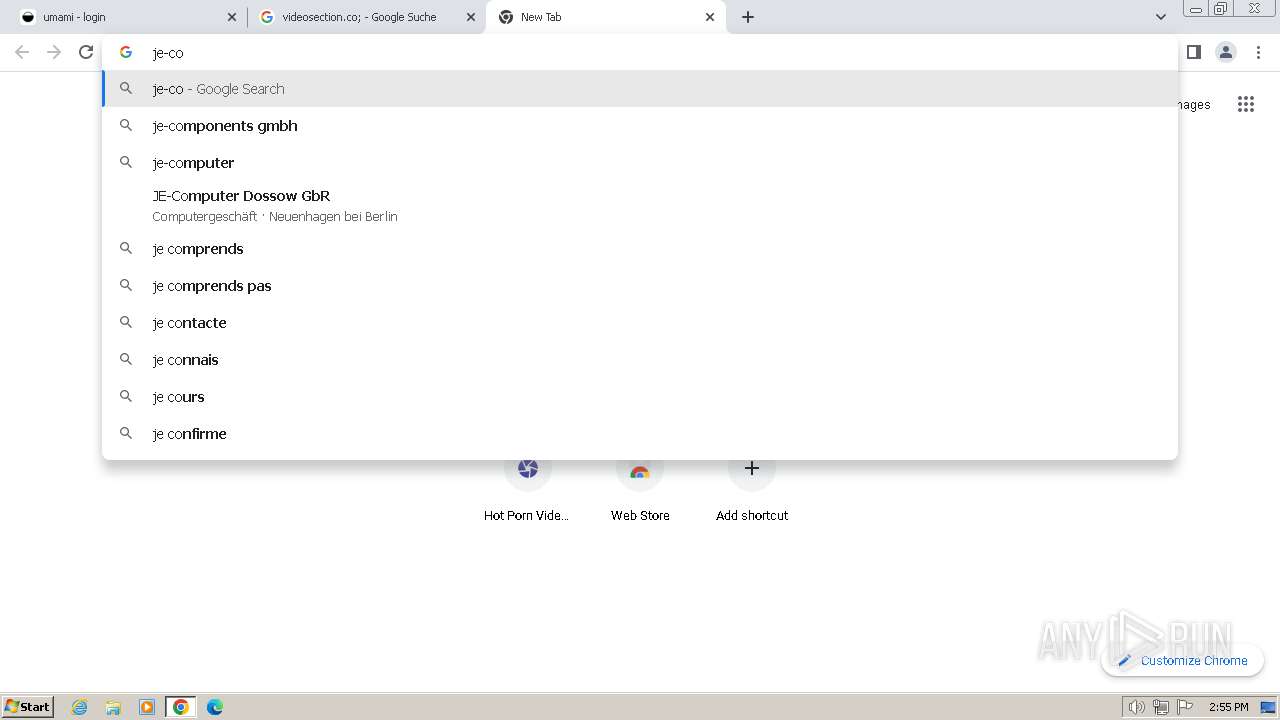Open the Windows Start menu
The height and width of the screenshot is (720, 1280).
point(28,707)
